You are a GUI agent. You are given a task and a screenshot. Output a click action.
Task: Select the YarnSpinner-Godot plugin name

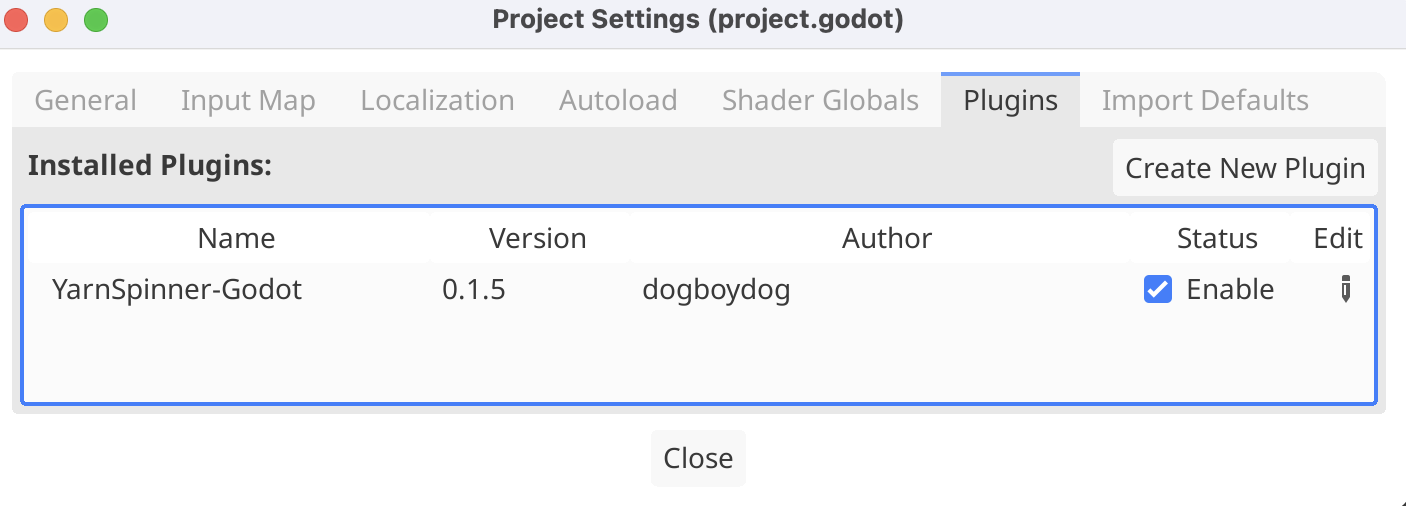pos(177,290)
